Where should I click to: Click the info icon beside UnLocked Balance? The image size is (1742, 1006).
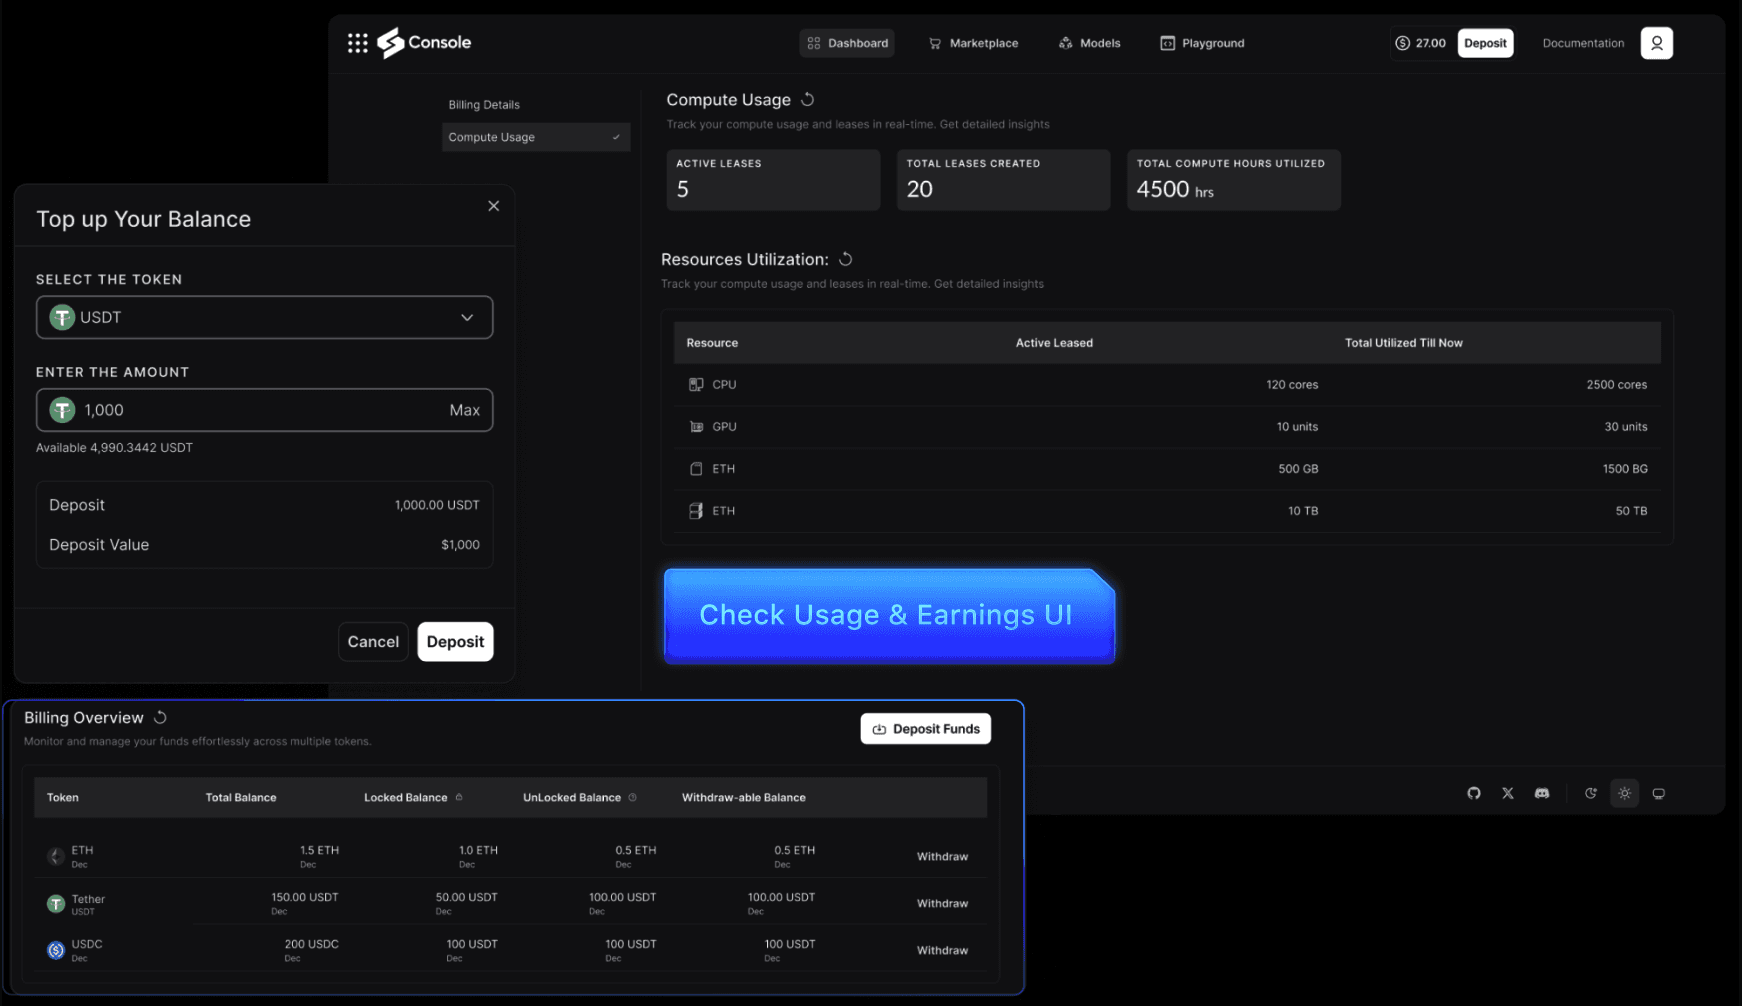[x=632, y=797]
